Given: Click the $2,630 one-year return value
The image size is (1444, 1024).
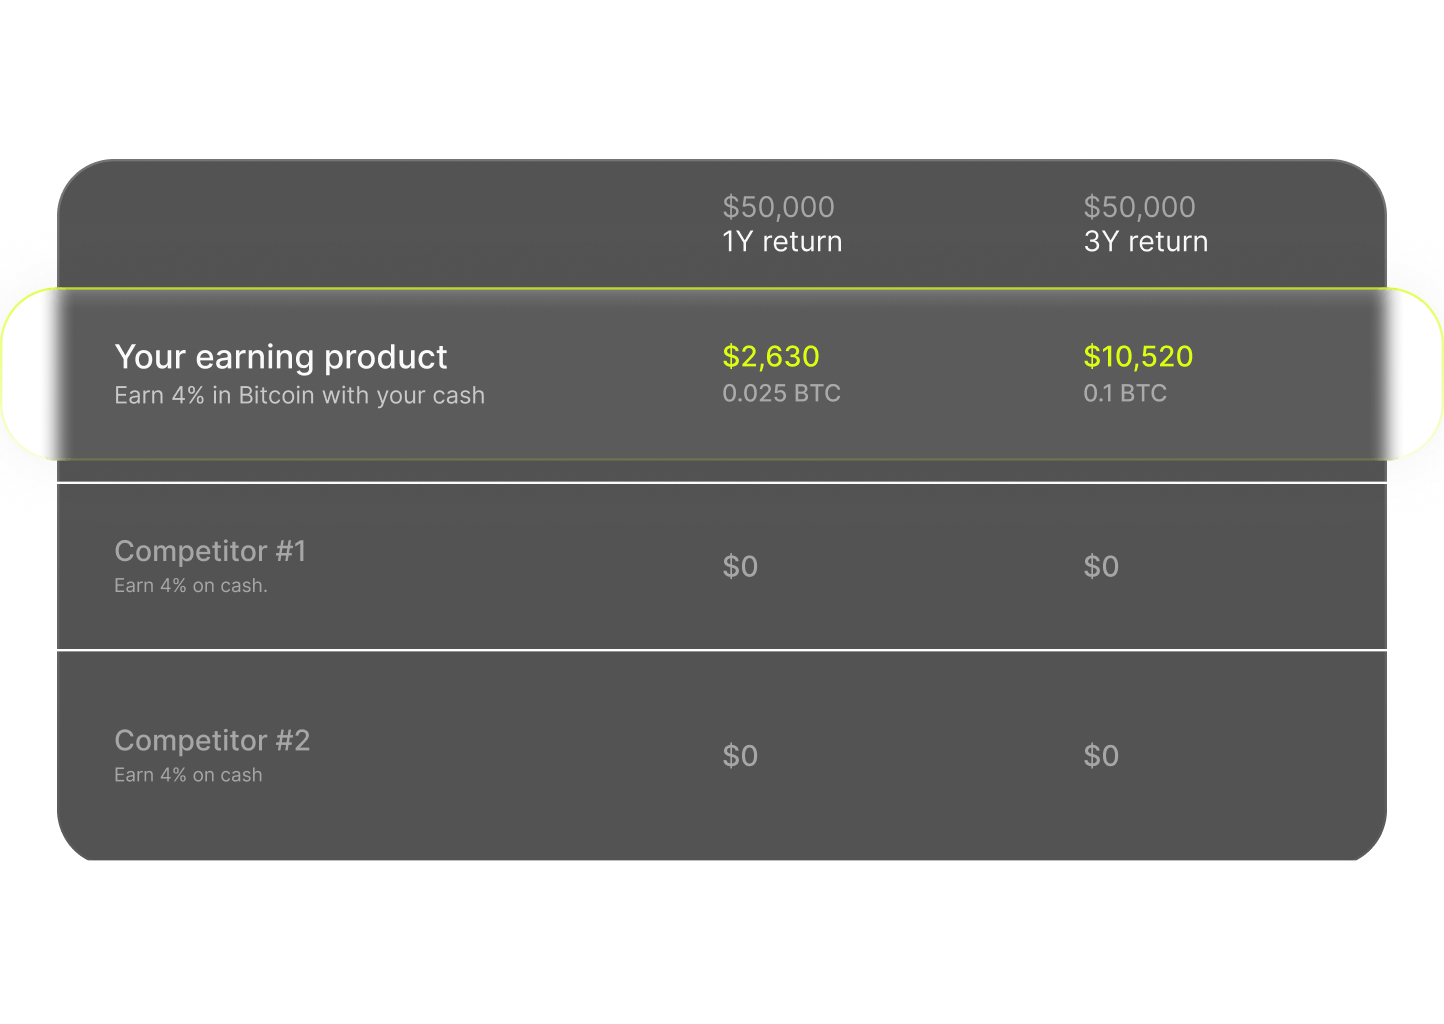Looking at the screenshot, I should coord(771,356).
